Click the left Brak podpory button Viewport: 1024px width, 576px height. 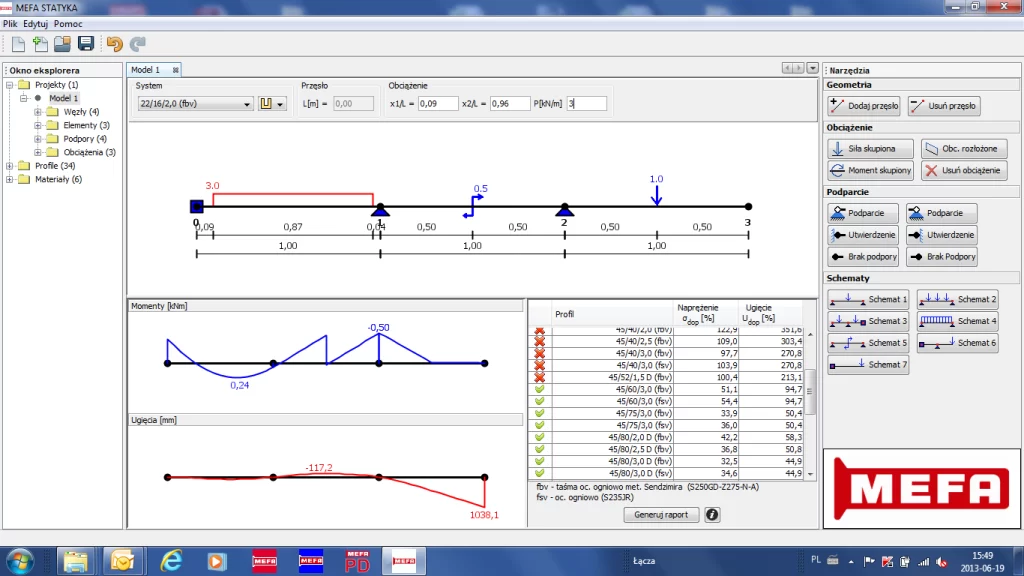click(863, 257)
